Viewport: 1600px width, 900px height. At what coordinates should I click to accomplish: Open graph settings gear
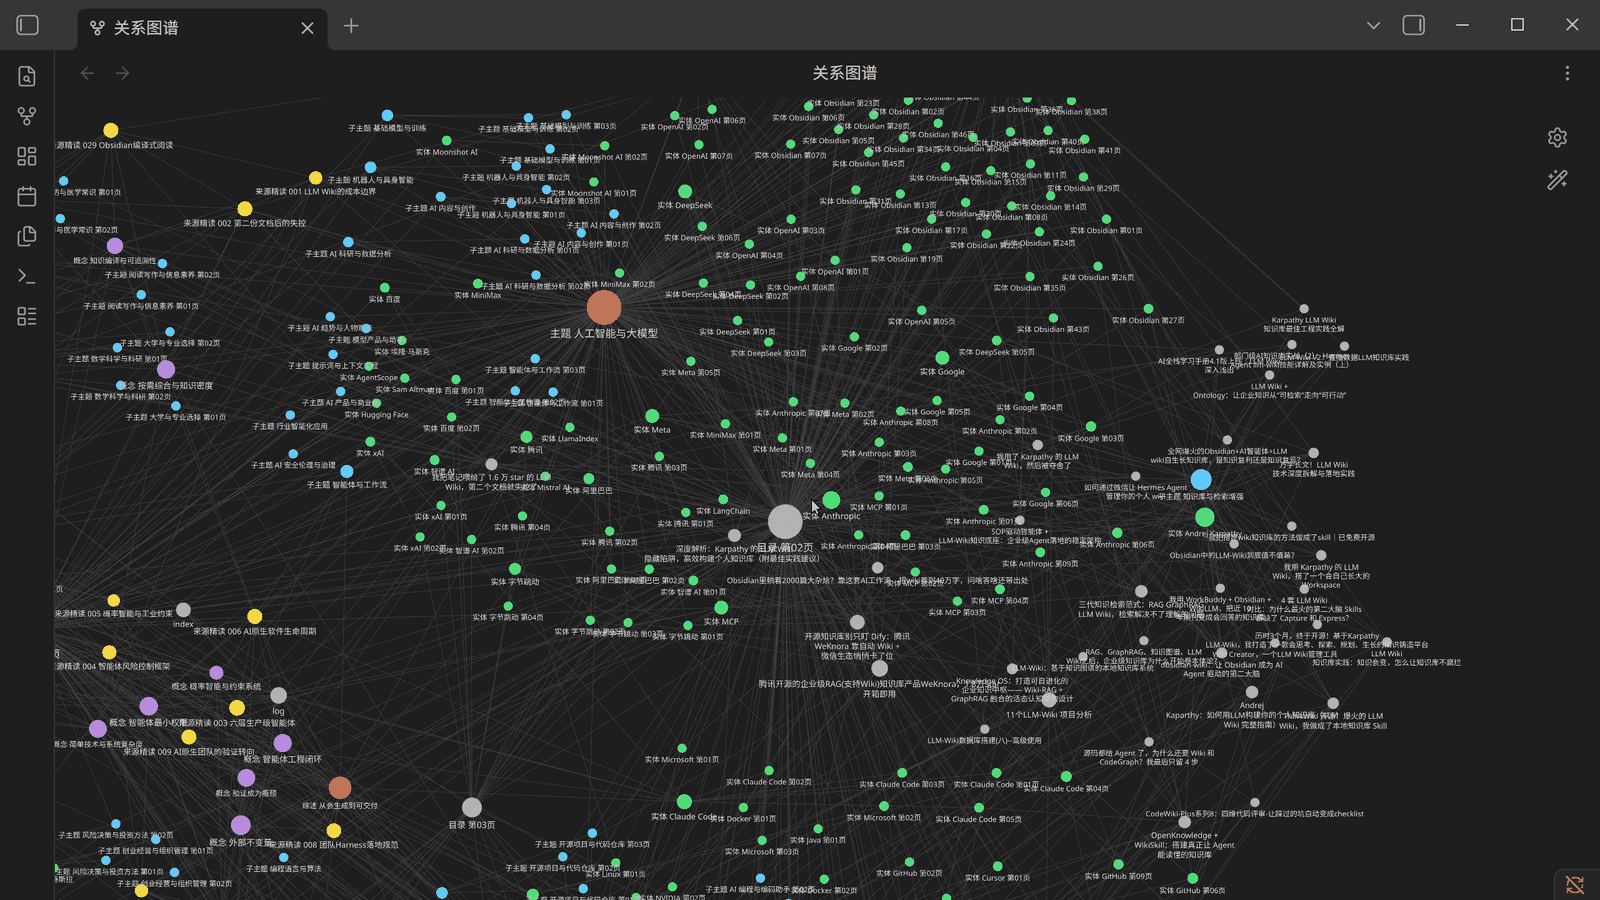pyautogui.click(x=1557, y=138)
